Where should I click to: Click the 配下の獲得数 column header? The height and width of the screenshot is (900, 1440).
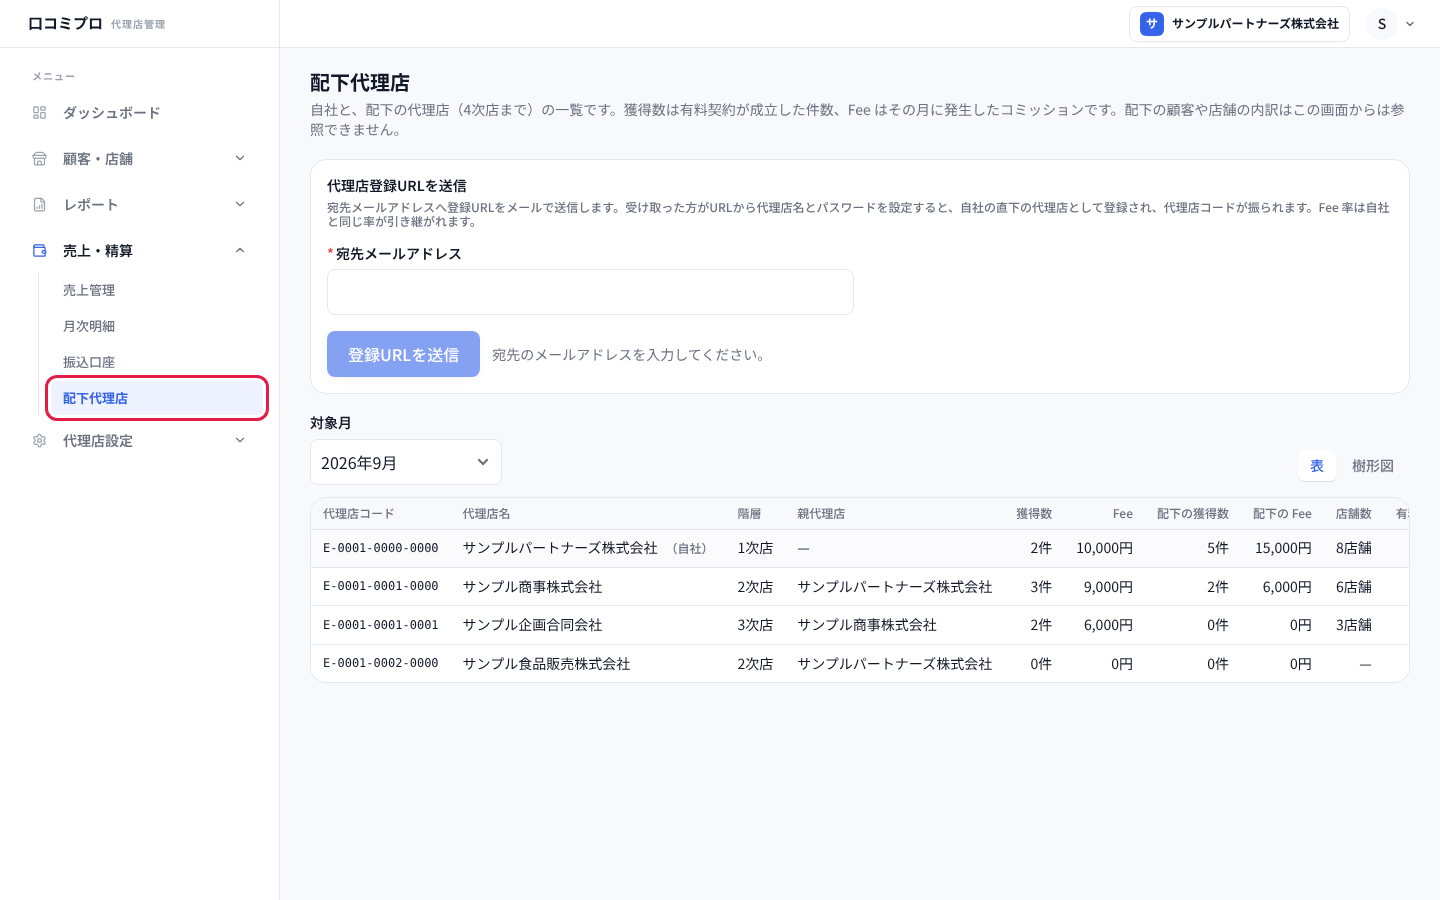tap(1193, 514)
